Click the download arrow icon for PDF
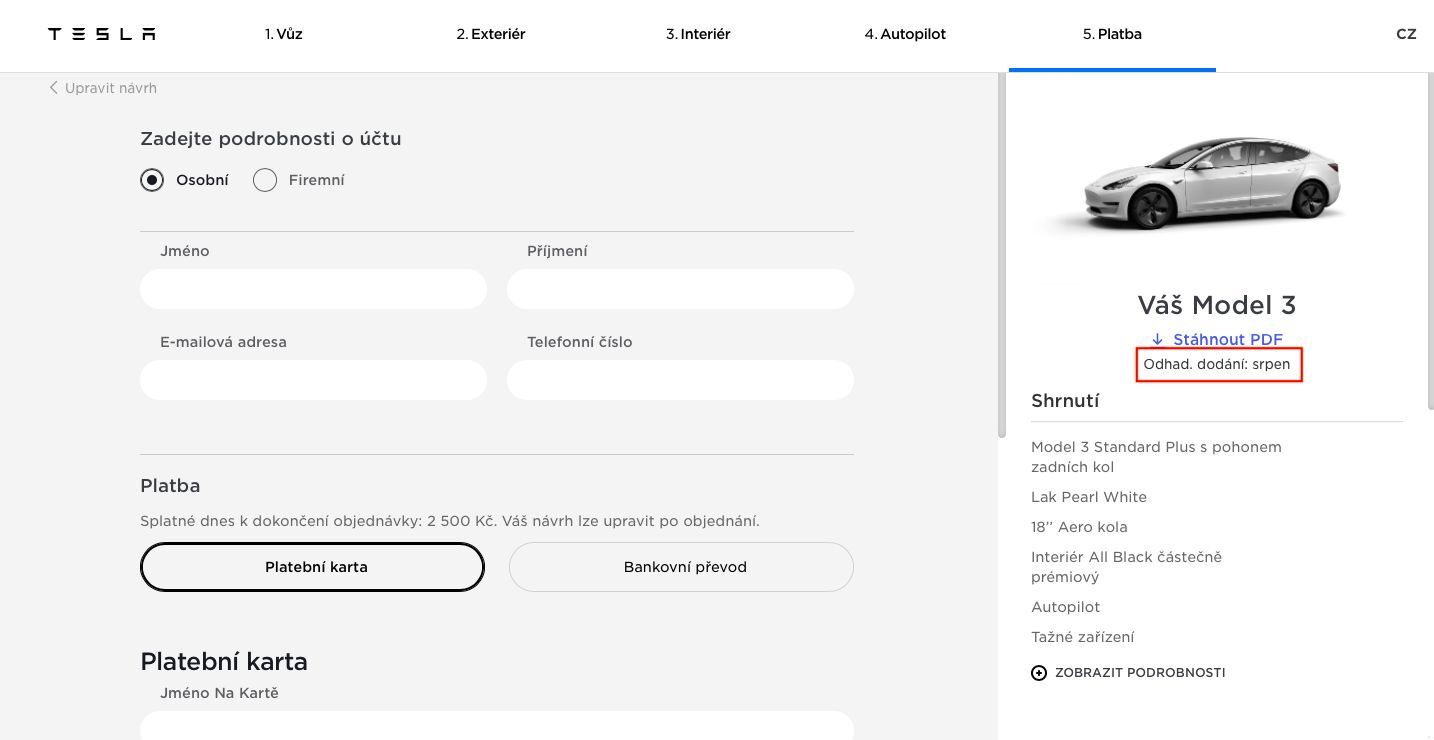Viewport: 1434px width, 740px height. click(1157, 340)
